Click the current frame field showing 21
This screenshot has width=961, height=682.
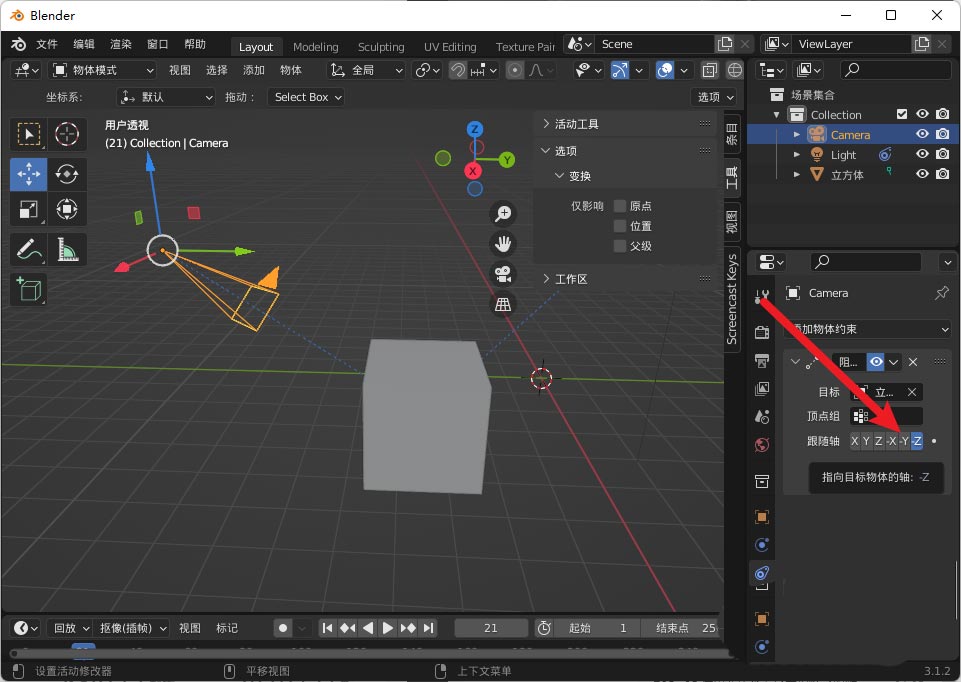pyautogui.click(x=490, y=627)
